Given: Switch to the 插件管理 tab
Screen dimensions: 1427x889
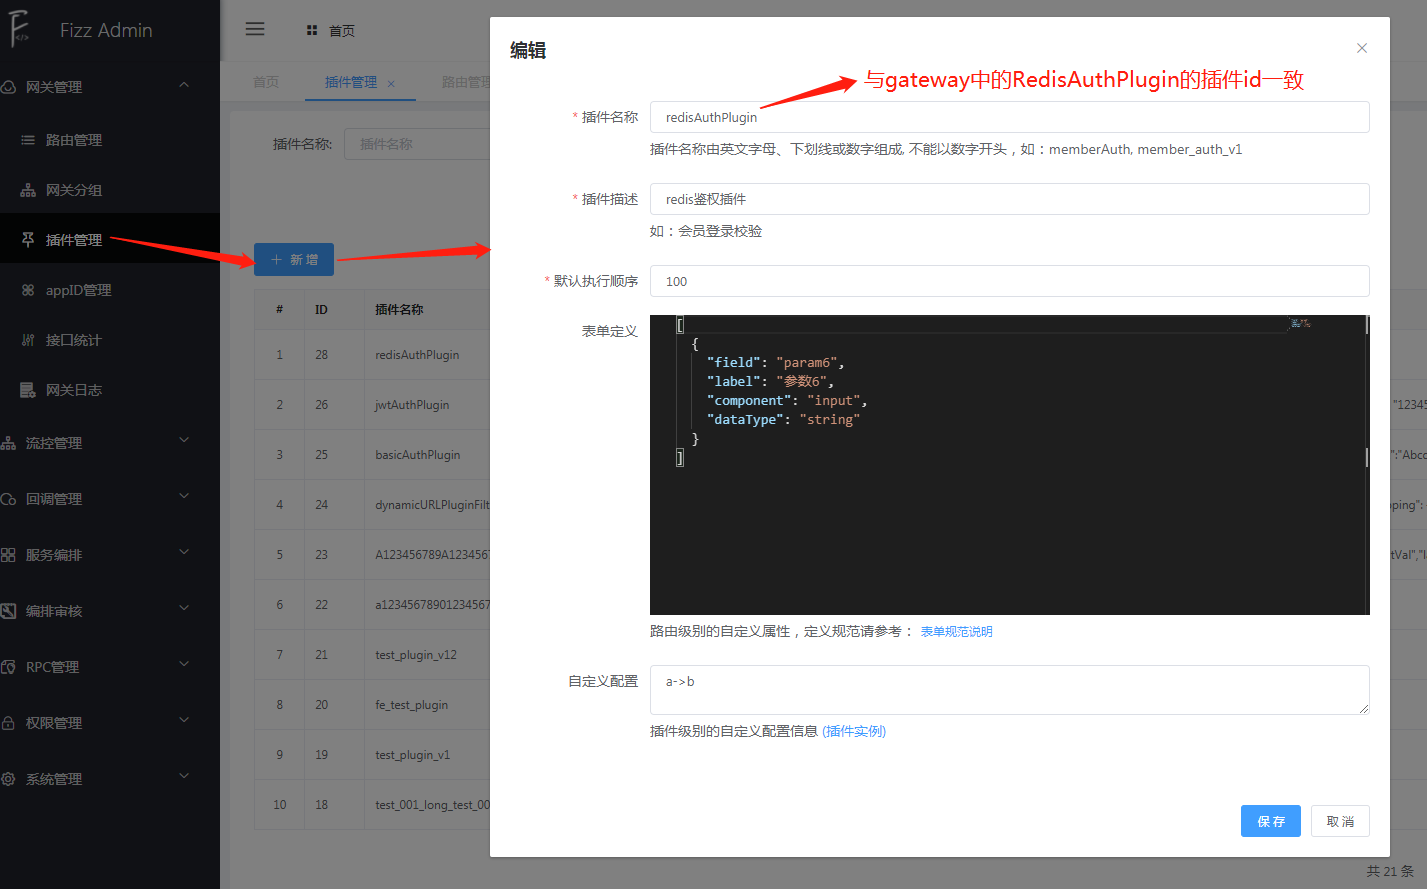Looking at the screenshot, I should coord(352,82).
